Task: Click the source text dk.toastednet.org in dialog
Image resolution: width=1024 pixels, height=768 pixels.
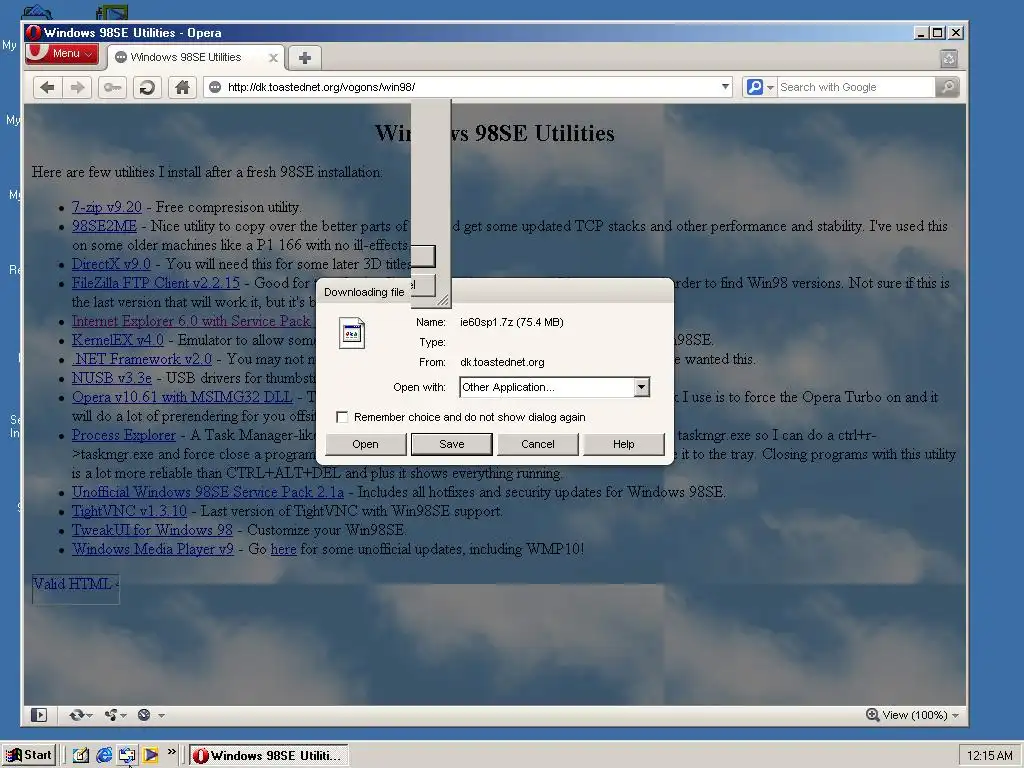Action: (x=502, y=362)
